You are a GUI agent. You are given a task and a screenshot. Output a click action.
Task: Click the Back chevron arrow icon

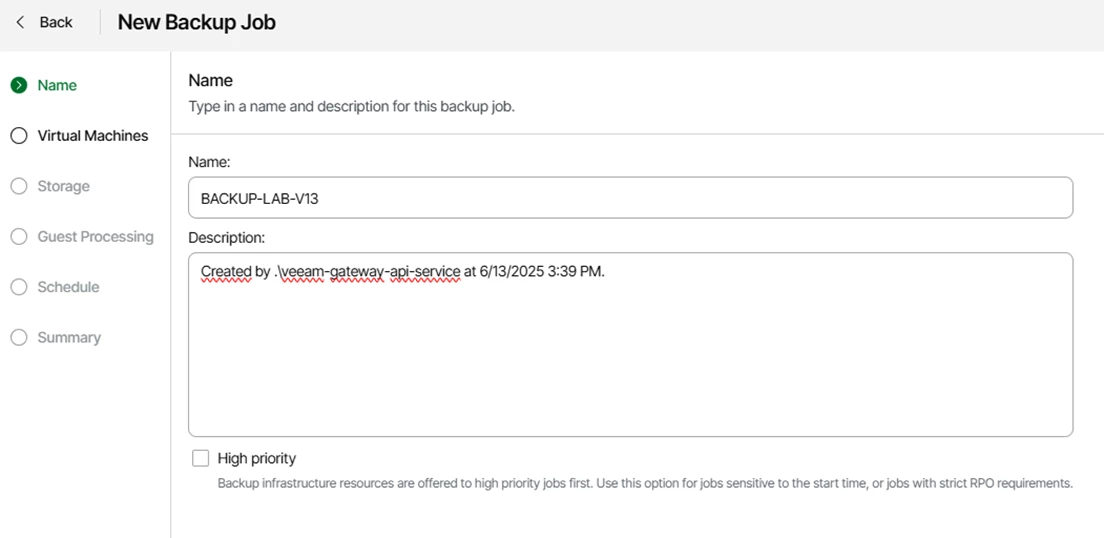(x=20, y=23)
